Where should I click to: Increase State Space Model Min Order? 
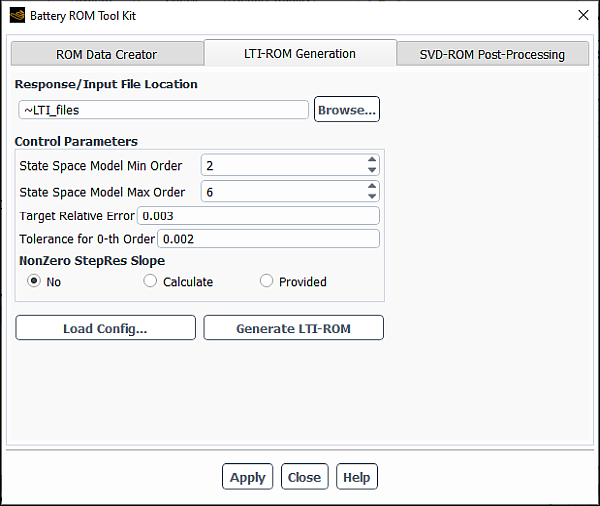(x=372, y=159)
